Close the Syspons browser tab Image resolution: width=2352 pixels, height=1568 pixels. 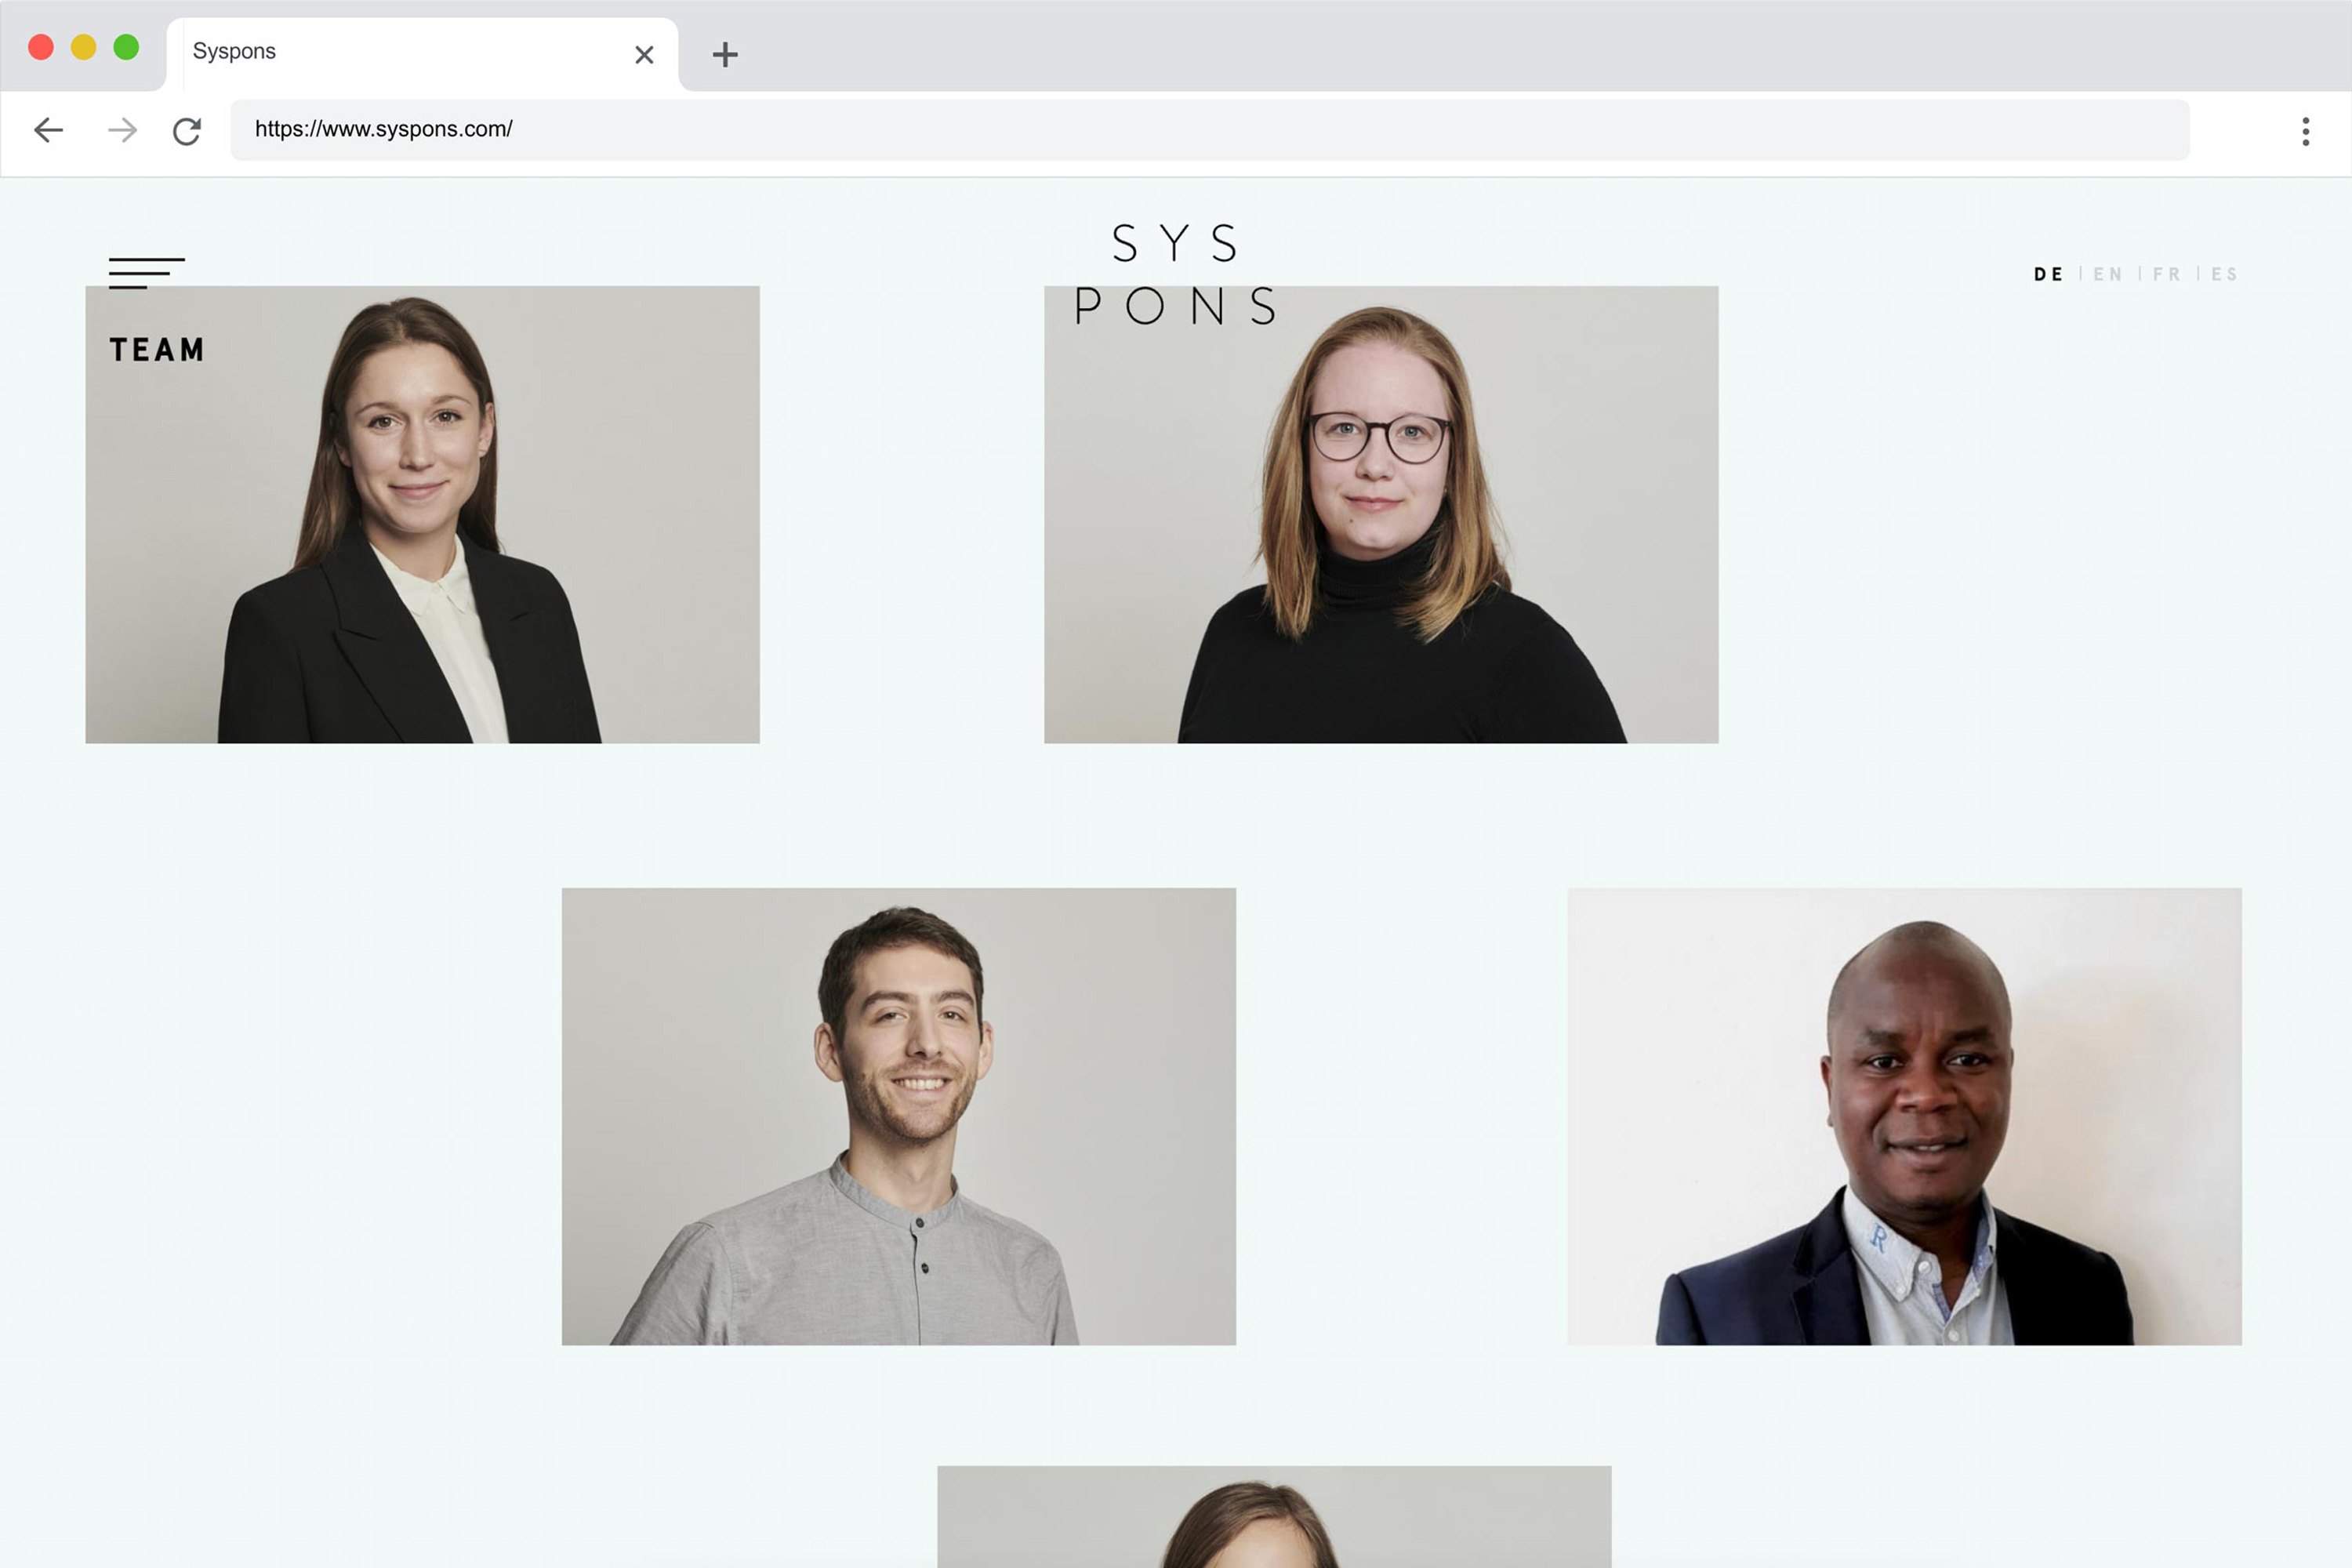[644, 54]
